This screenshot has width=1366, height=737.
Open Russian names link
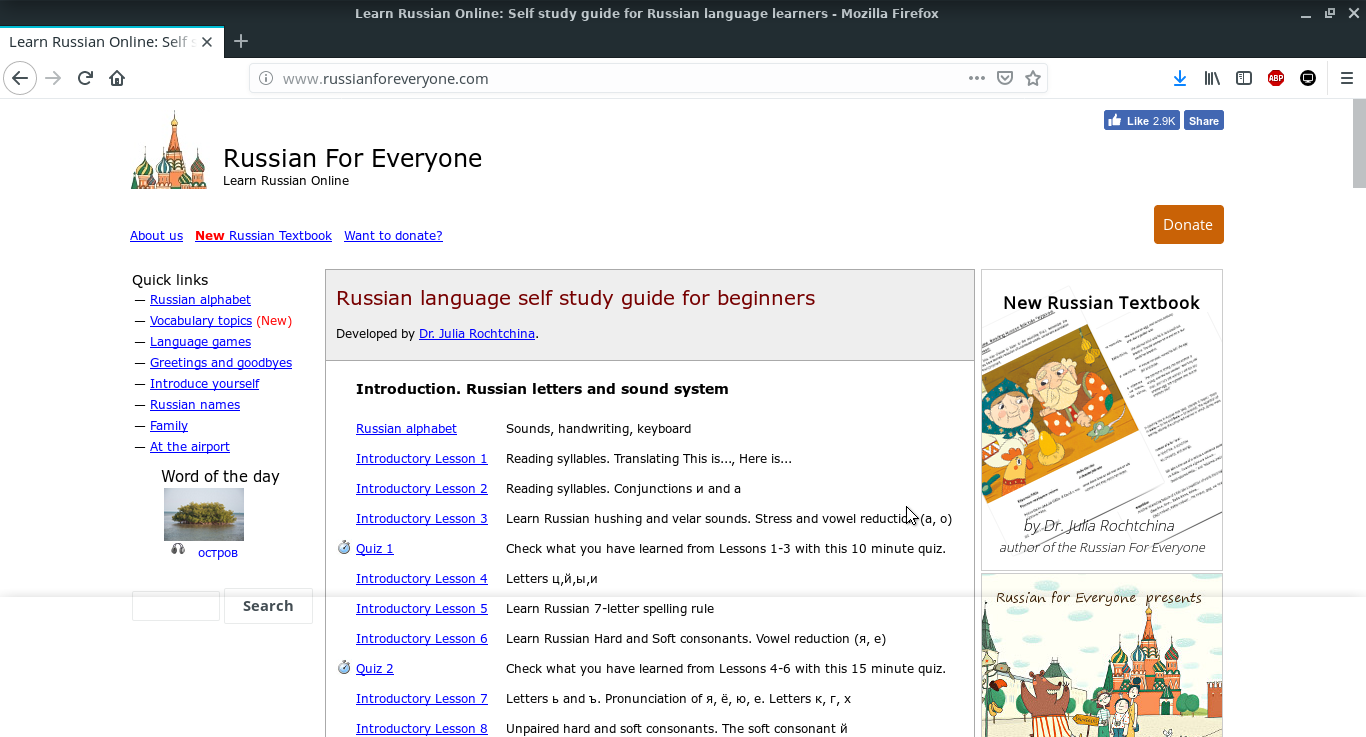[x=195, y=405]
